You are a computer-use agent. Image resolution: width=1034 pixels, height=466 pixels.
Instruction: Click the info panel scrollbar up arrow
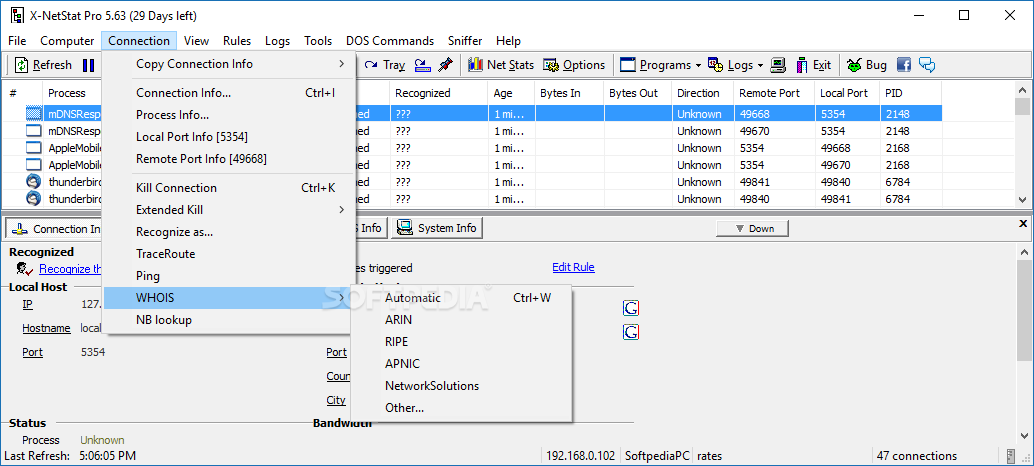pos(1022,251)
